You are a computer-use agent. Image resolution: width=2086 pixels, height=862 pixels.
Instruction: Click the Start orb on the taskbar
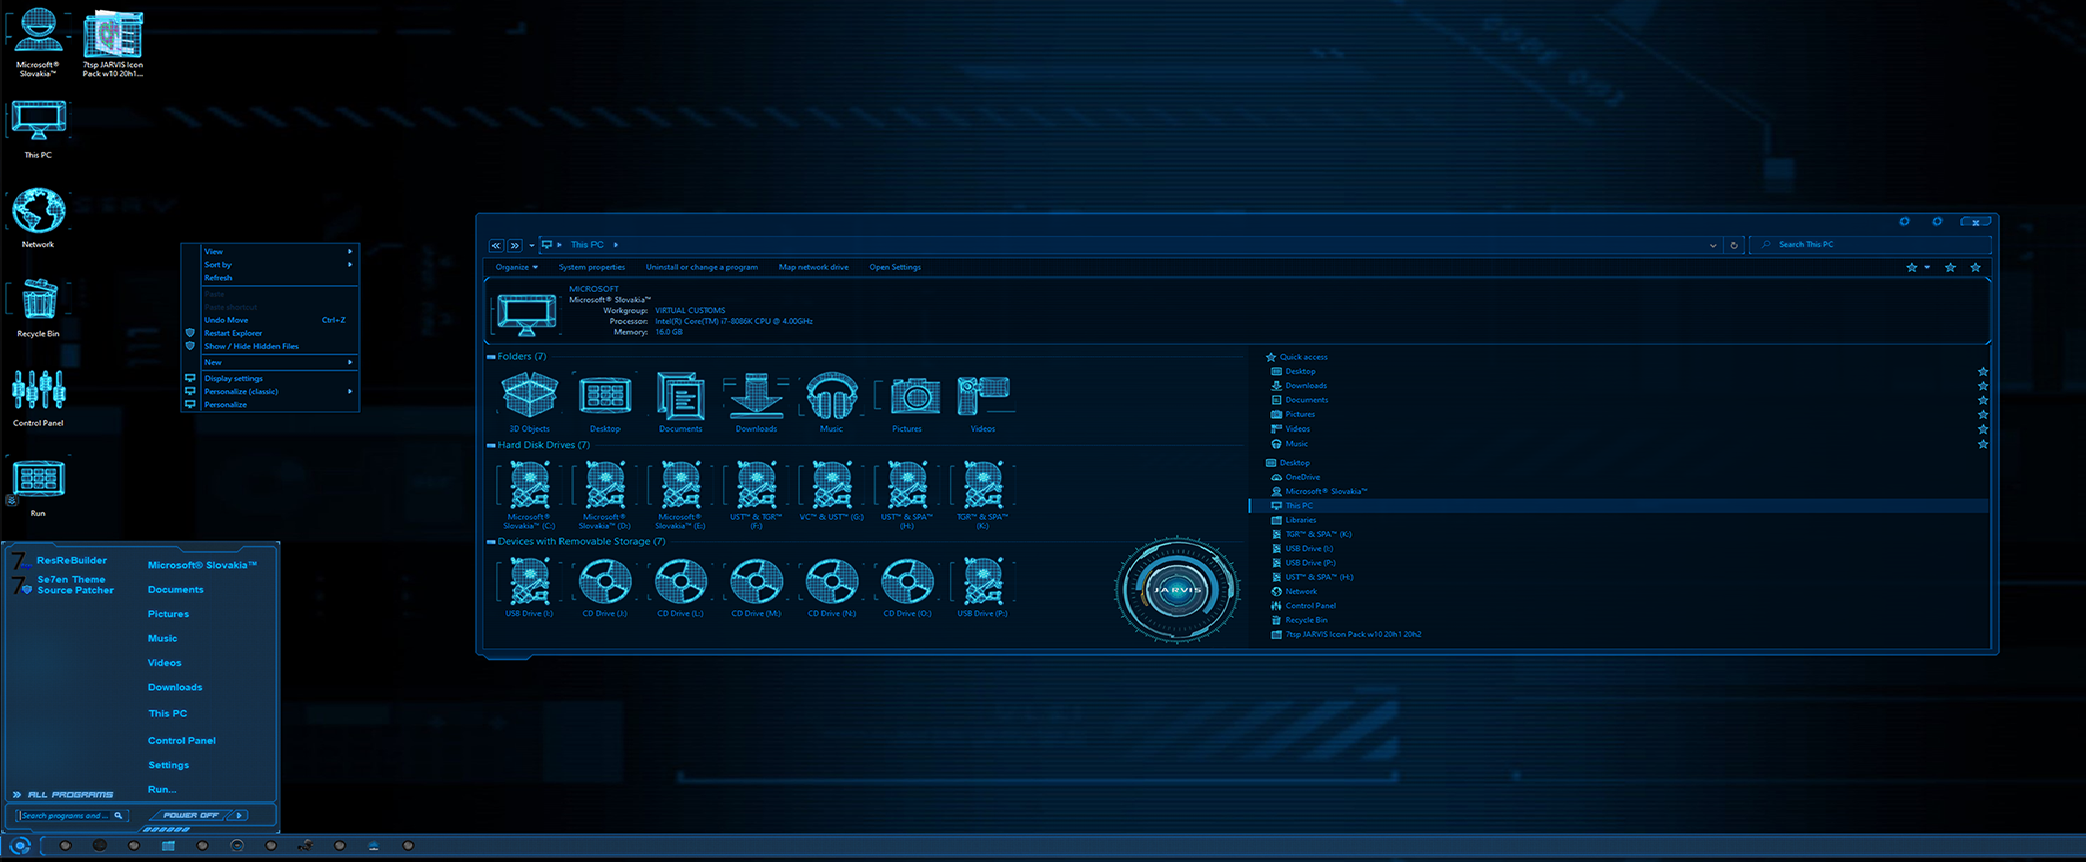[20, 846]
